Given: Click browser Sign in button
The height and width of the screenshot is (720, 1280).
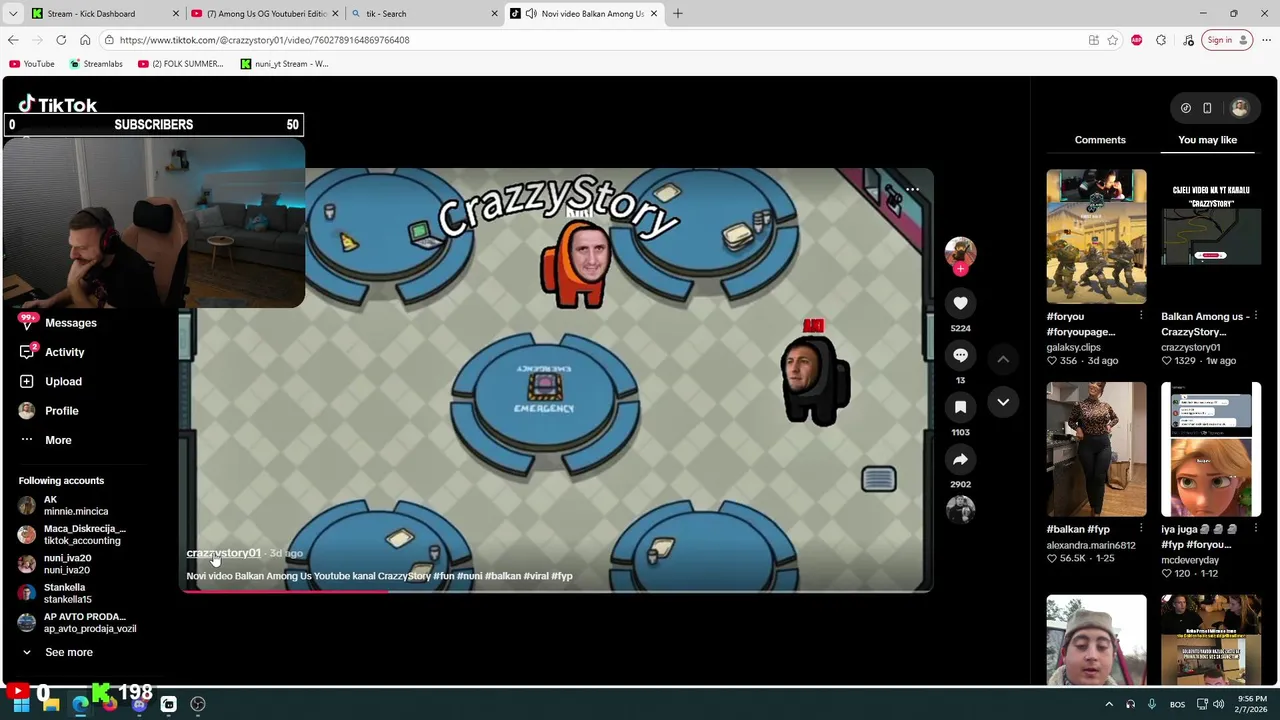Looking at the screenshot, I should pyautogui.click(x=1227, y=40).
